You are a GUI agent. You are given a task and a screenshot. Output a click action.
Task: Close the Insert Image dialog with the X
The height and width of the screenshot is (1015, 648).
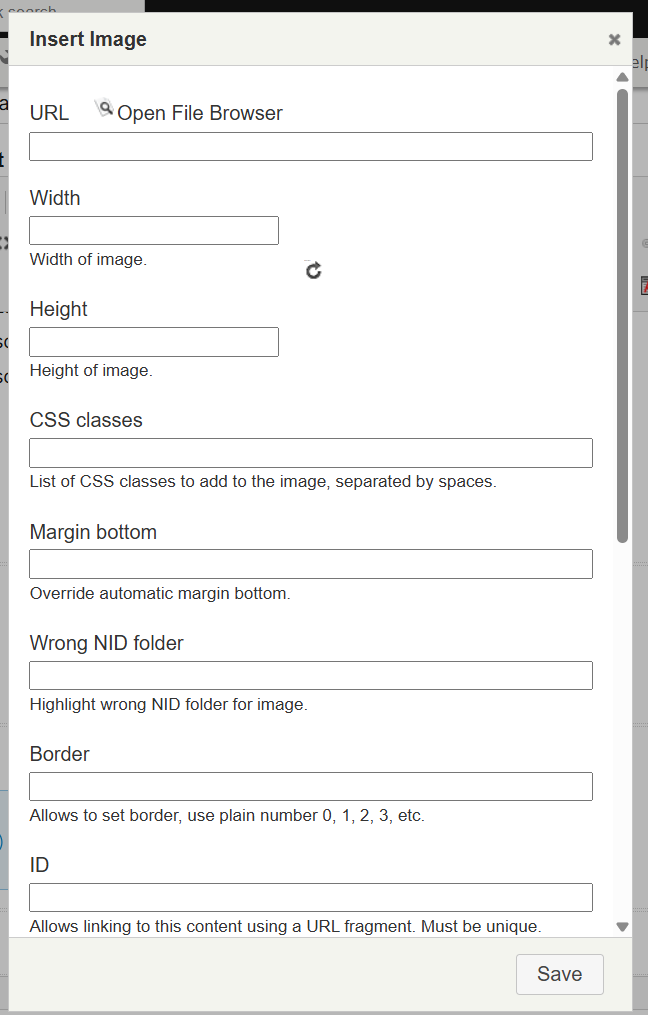[x=614, y=39]
